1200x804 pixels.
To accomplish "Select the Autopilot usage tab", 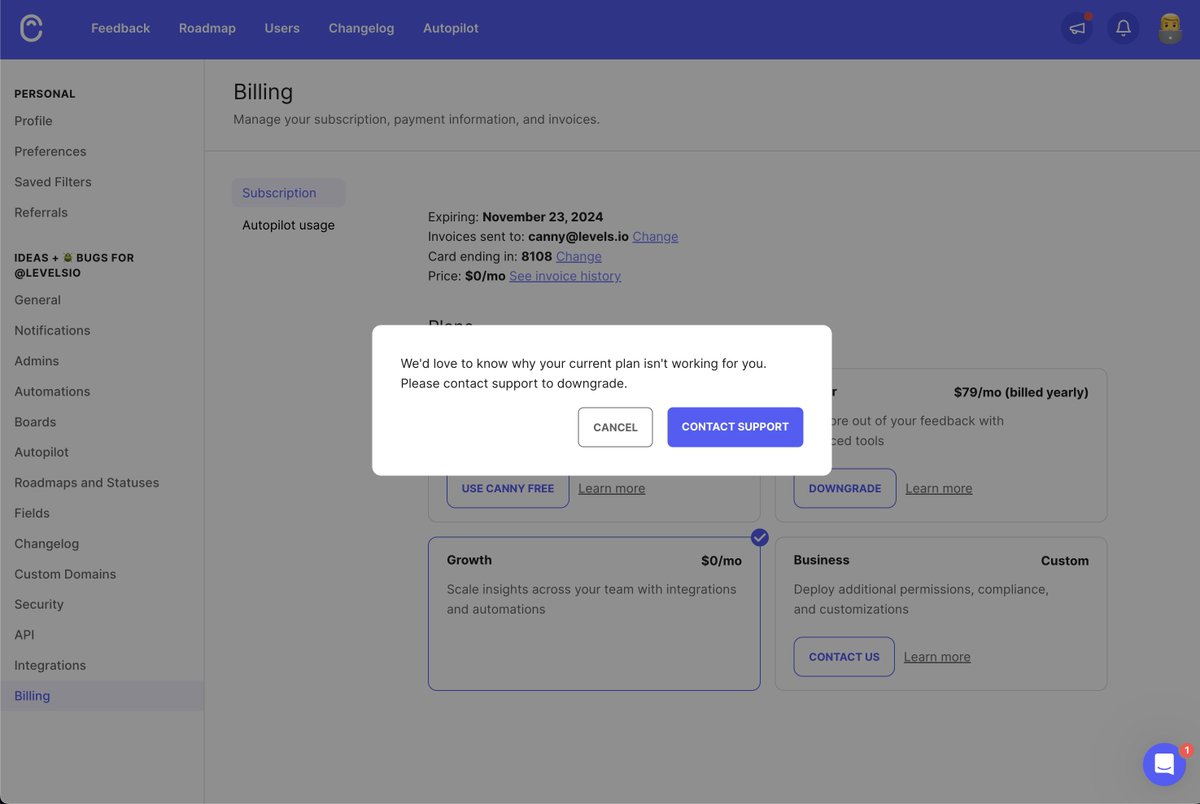I will click(289, 225).
